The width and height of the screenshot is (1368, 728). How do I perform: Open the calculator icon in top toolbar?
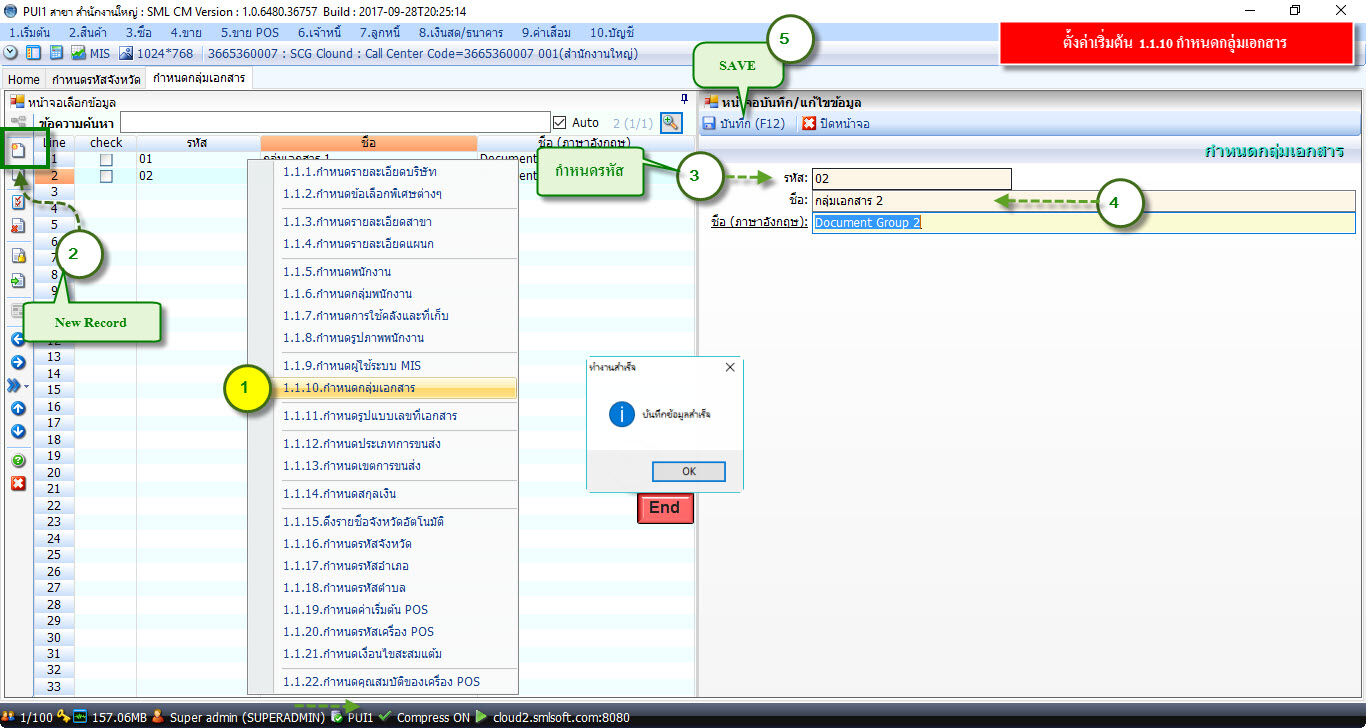coord(56,53)
